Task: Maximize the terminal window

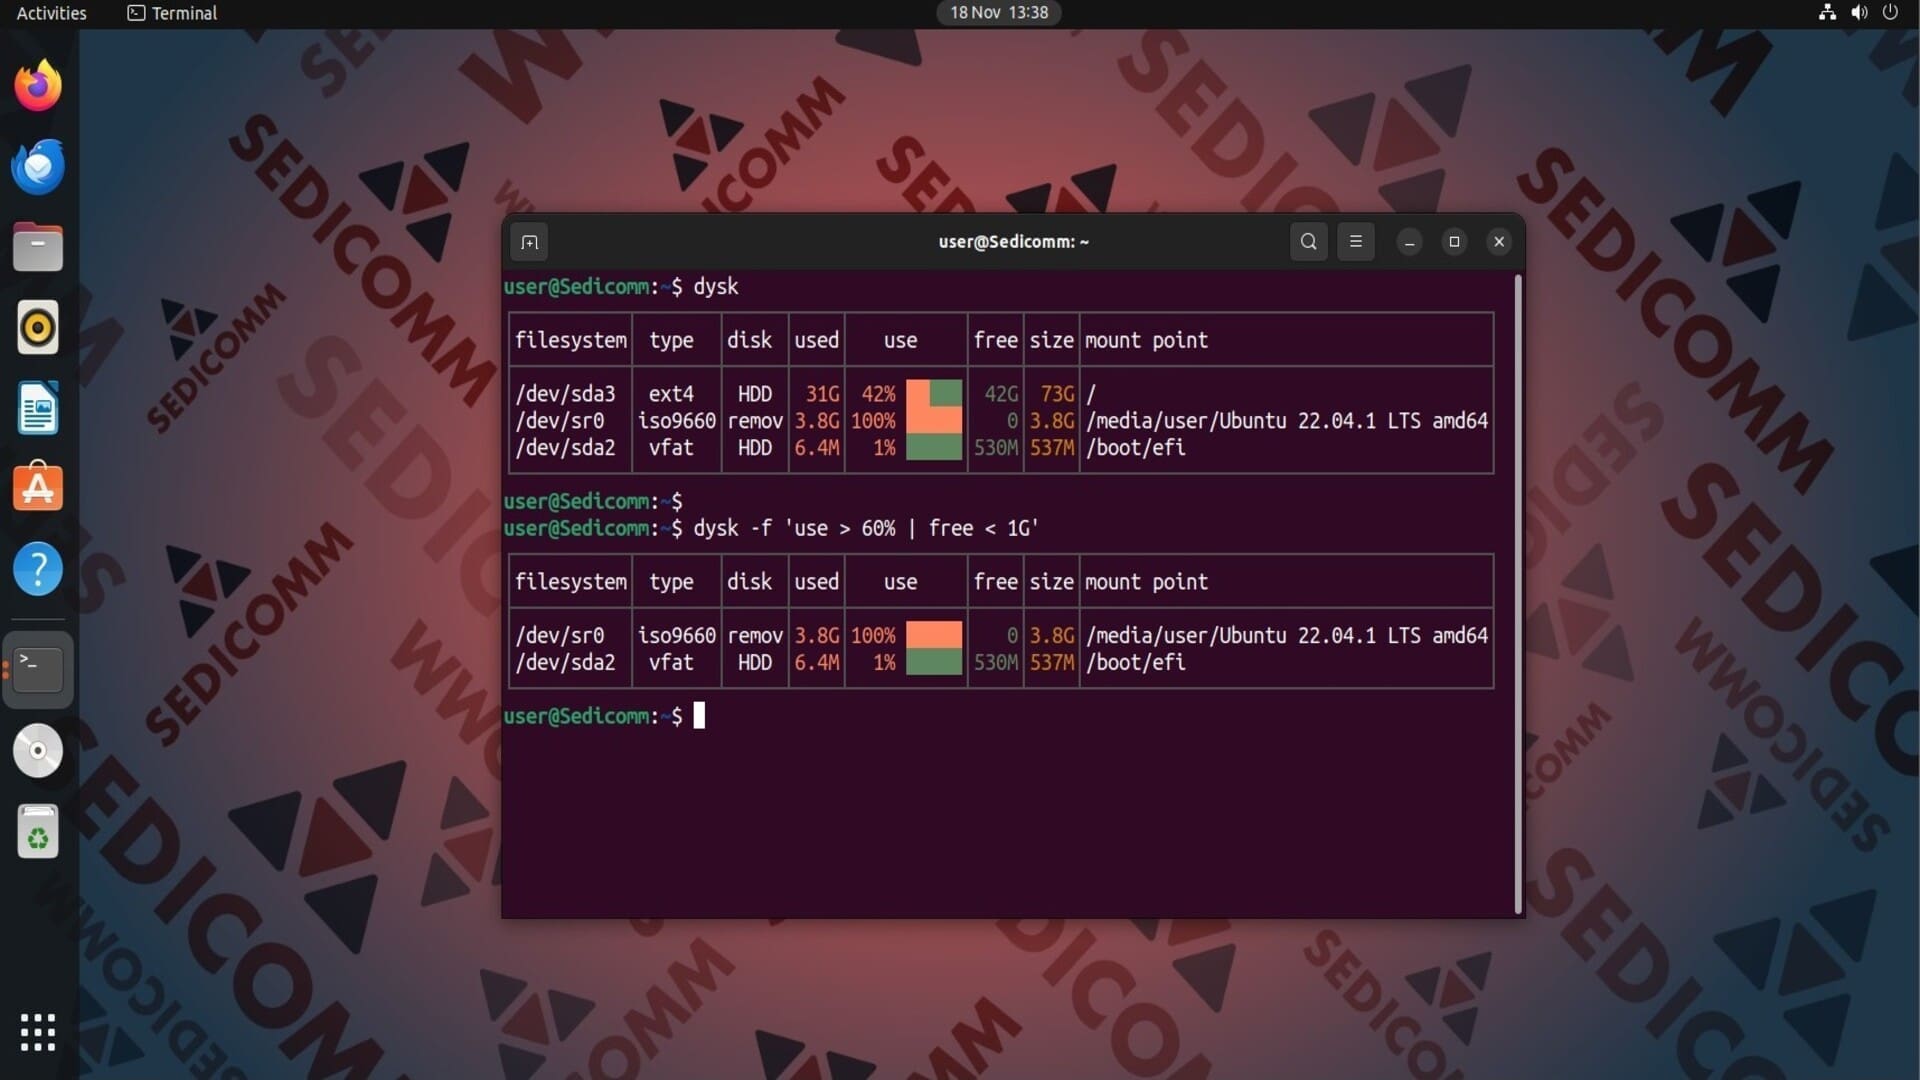Action: [x=1454, y=242]
